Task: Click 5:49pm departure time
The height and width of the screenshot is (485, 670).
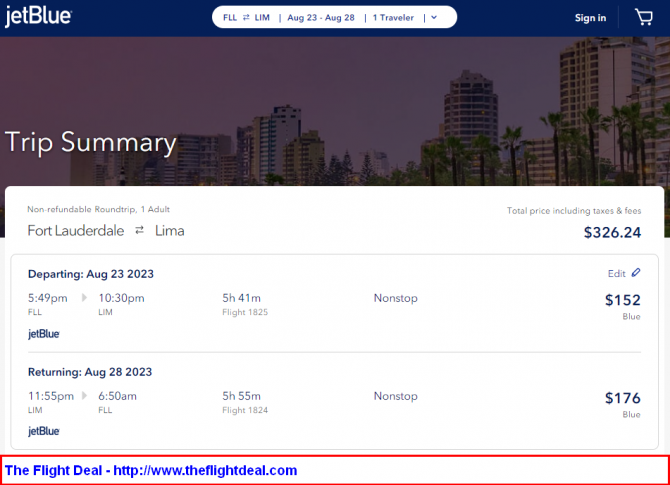Action: click(x=47, y=298)
